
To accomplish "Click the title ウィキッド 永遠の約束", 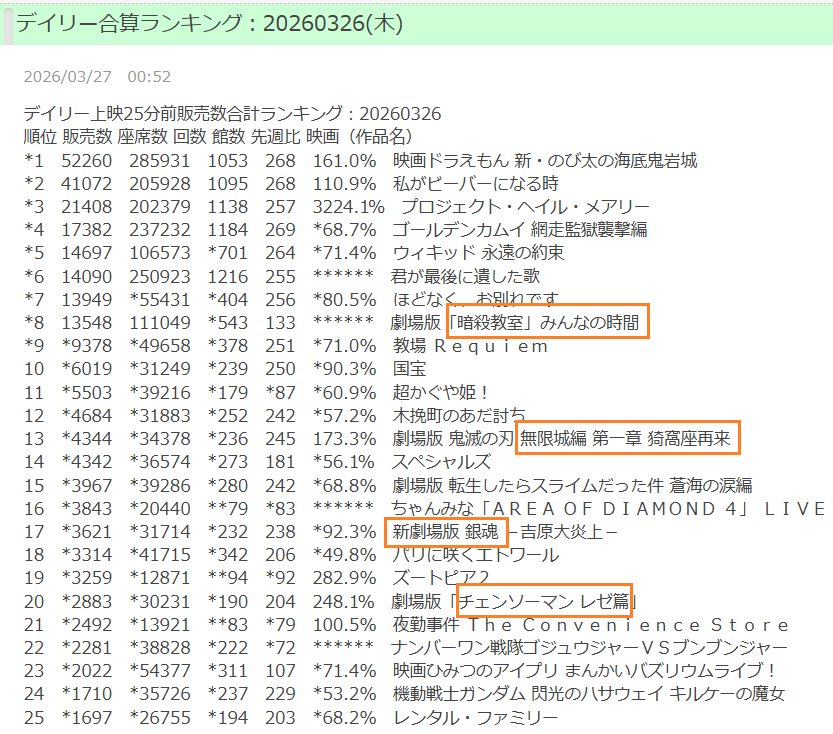I will pos(478,252).
